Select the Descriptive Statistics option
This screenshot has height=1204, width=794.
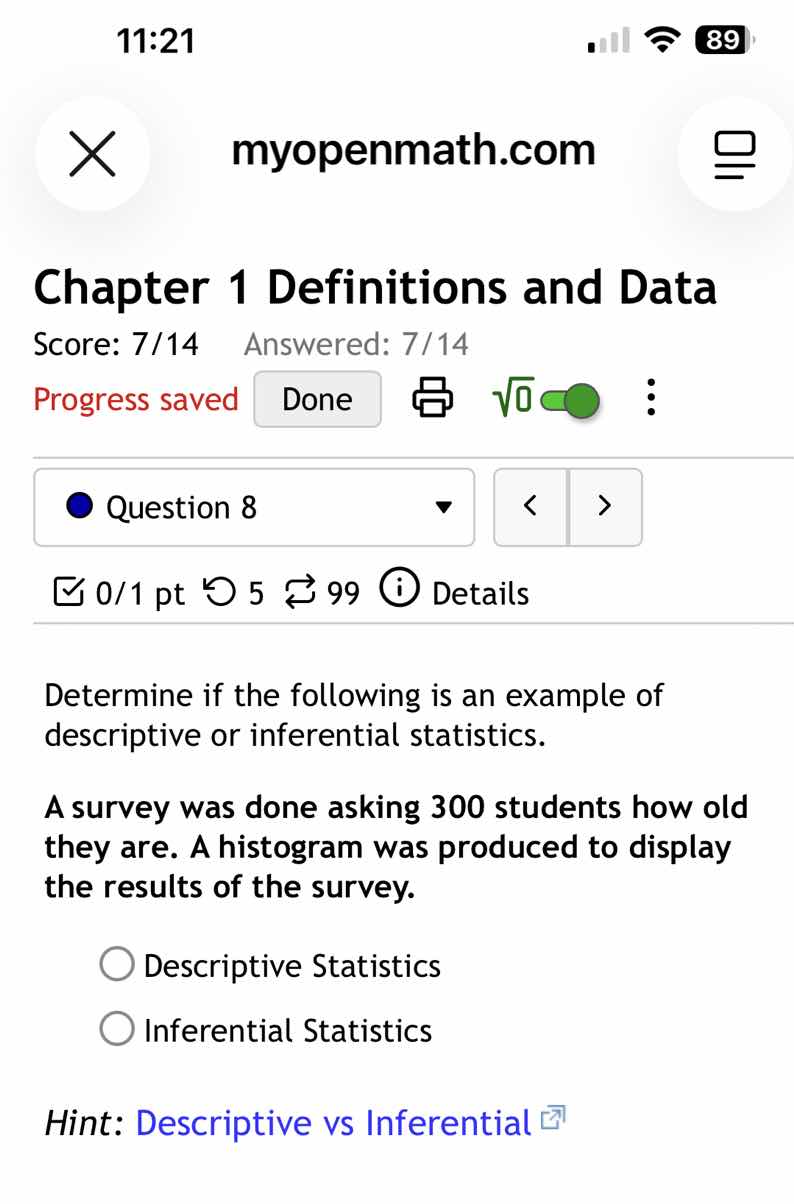[116, 963]
